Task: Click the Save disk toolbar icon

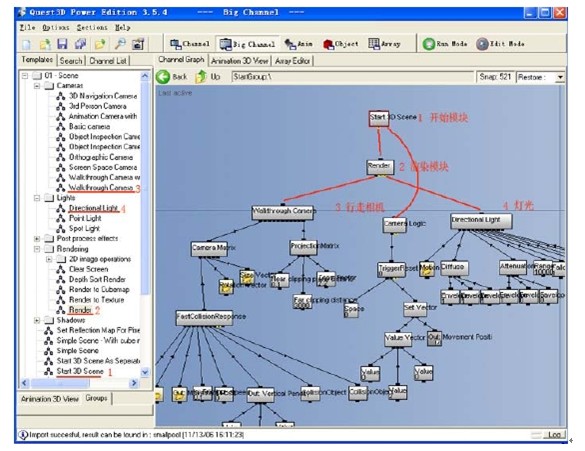Action: (x=62, y=44)
